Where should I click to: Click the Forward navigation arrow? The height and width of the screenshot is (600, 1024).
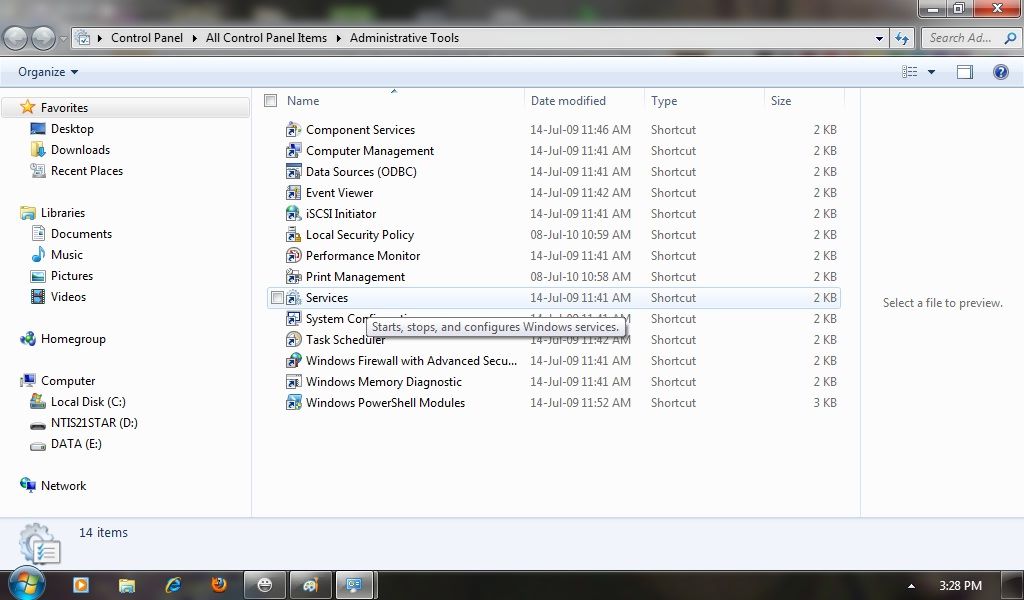[x=43, y=39]
